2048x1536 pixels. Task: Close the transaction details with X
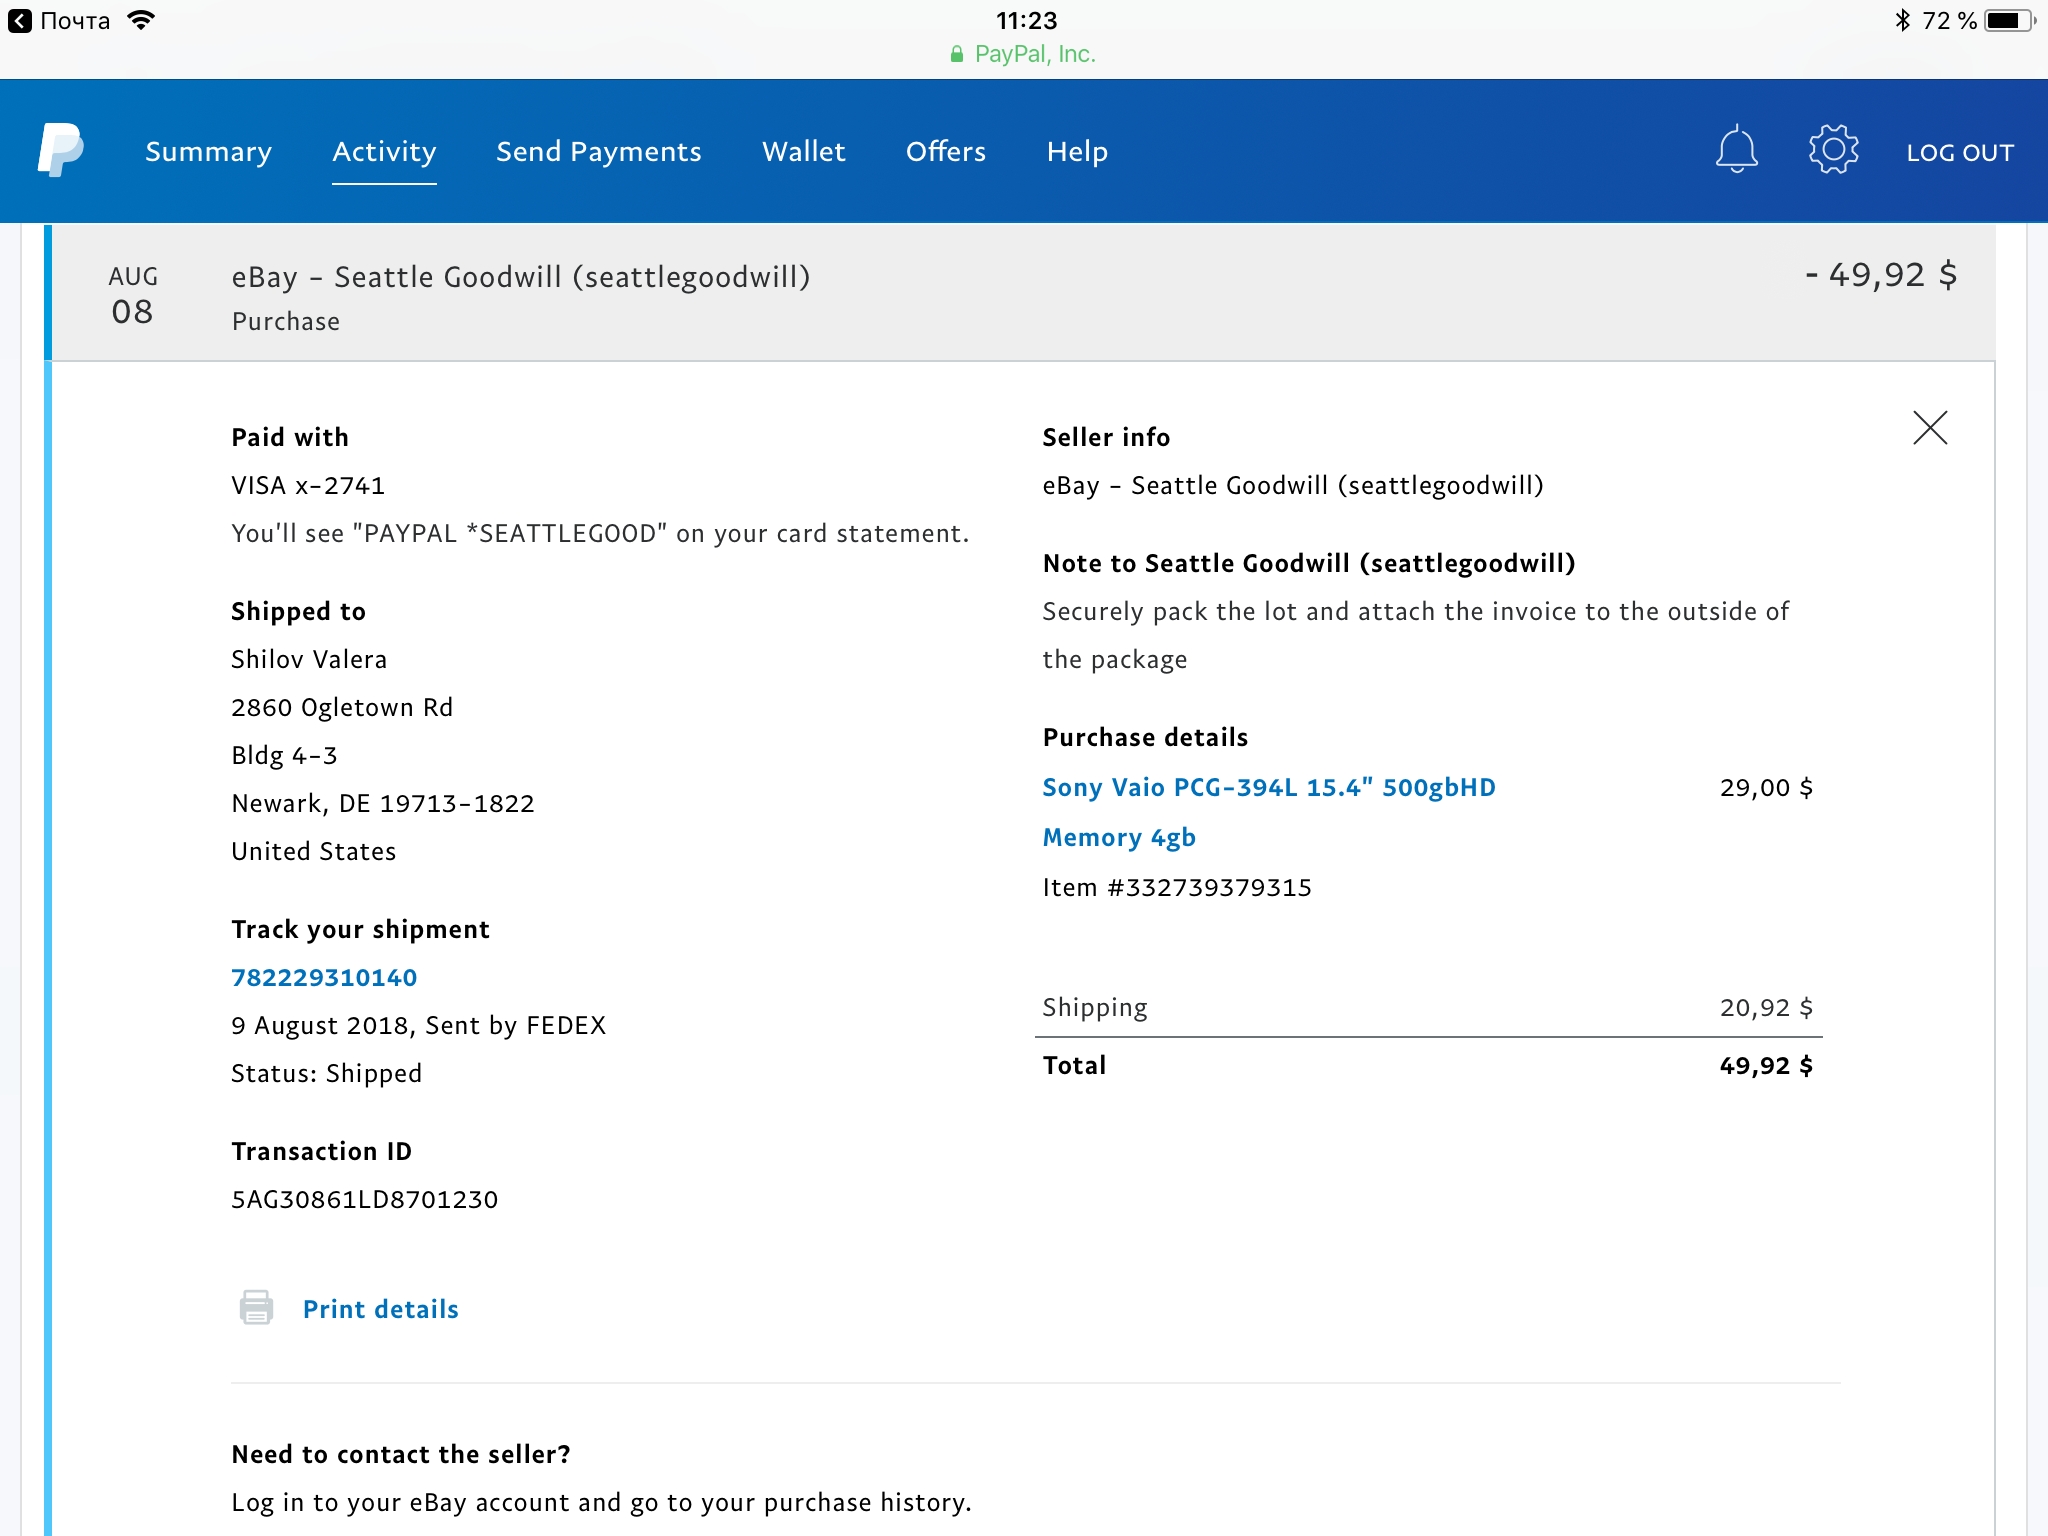coord(1930,427)
